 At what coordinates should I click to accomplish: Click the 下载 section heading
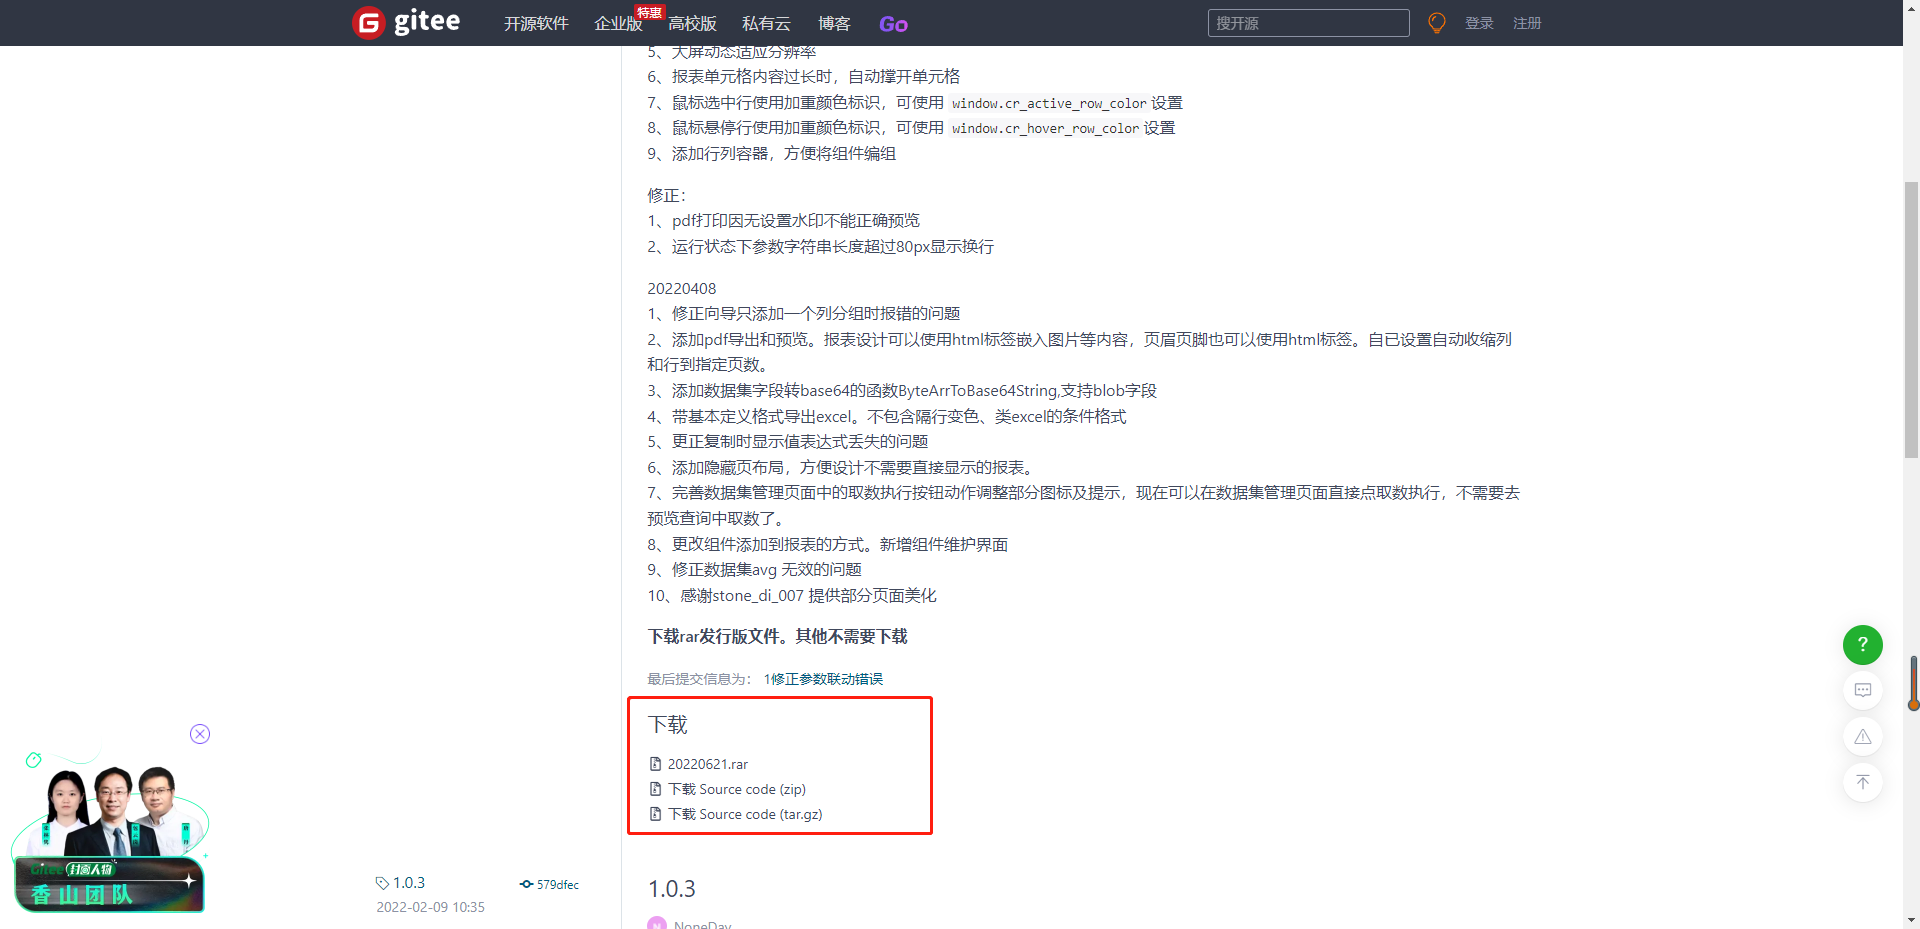[x=668, y=725]
